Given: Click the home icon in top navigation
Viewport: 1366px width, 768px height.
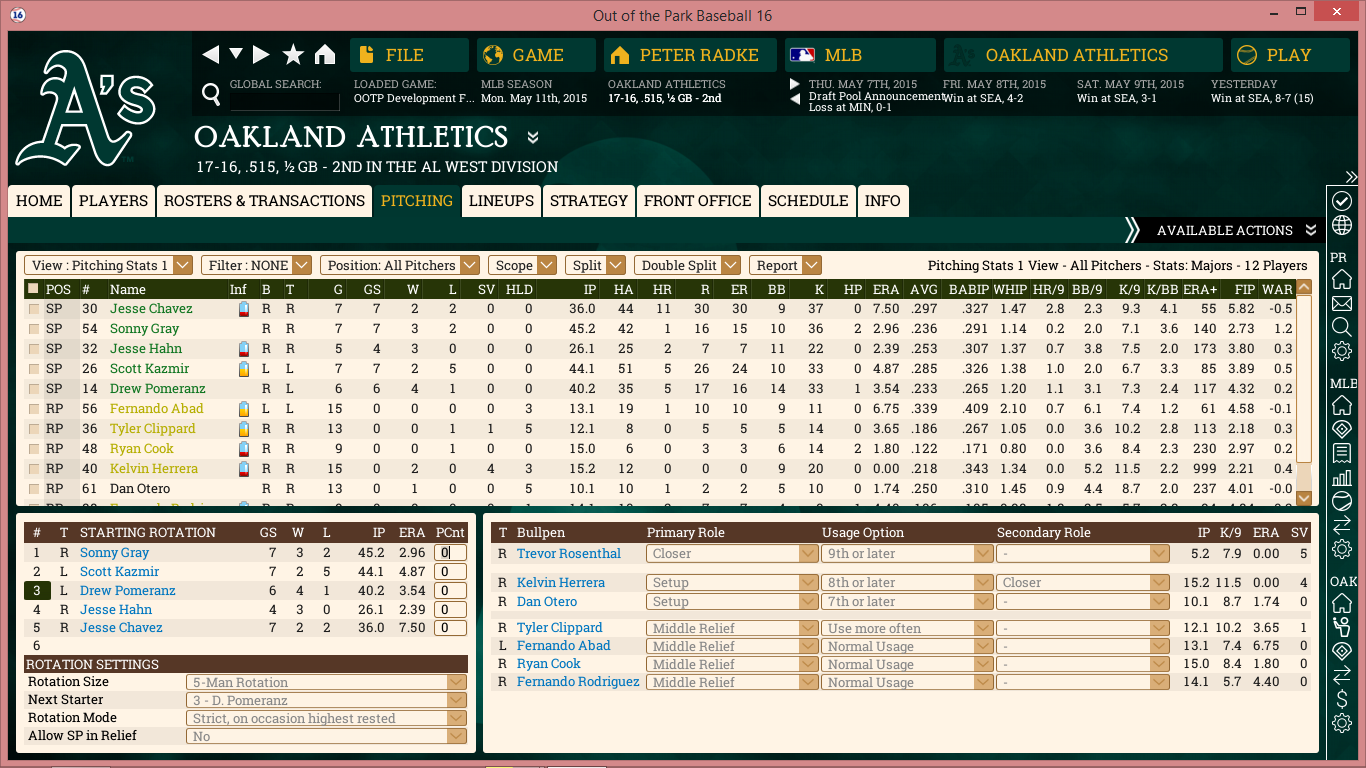Looking at the screenshot, I should 325,55.
